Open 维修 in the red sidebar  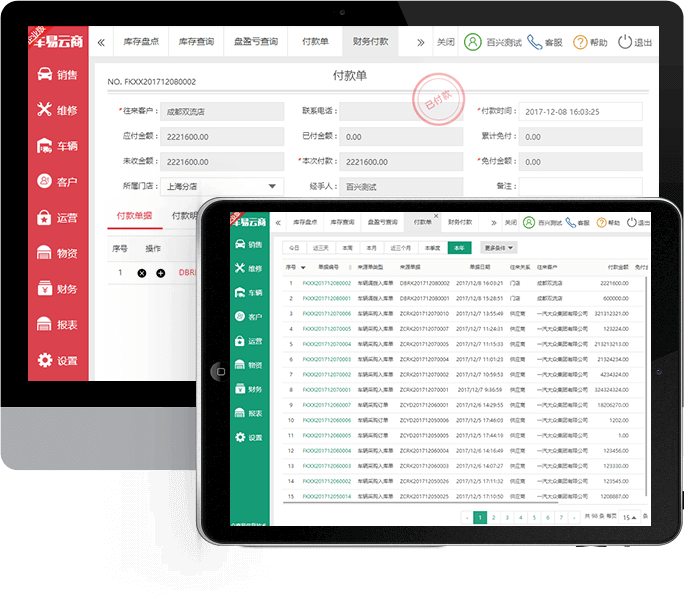(x=57, y=110)
